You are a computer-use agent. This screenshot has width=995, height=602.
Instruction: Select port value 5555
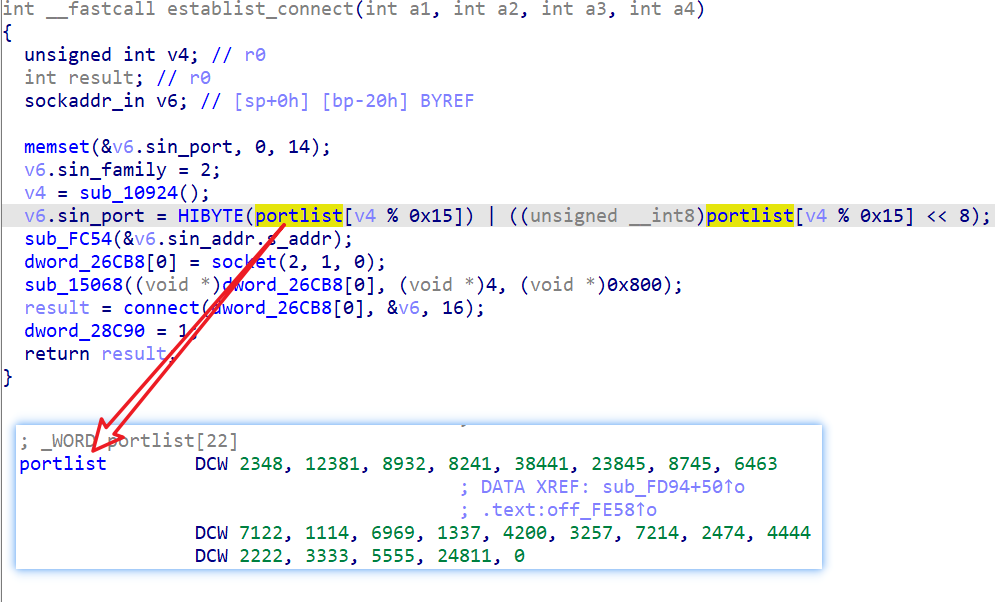pos(393,556)
